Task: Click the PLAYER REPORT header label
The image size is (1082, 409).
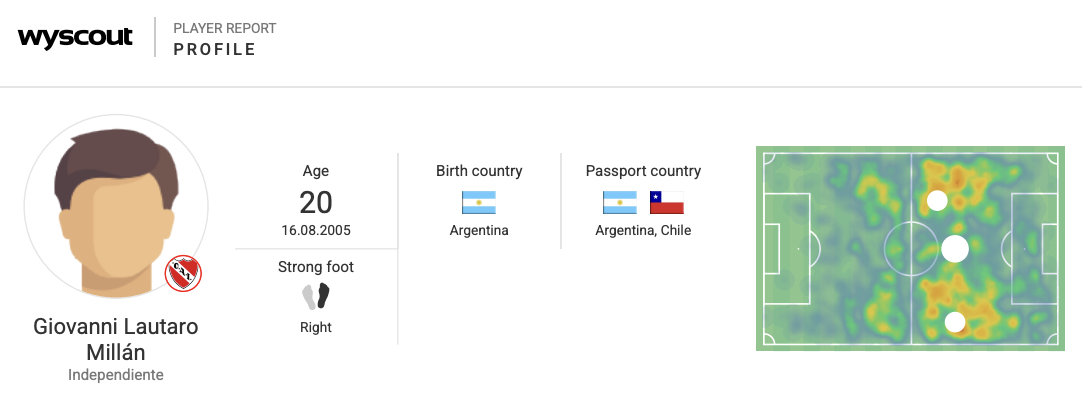Action: pyautogui.click(x=224, y=28)
